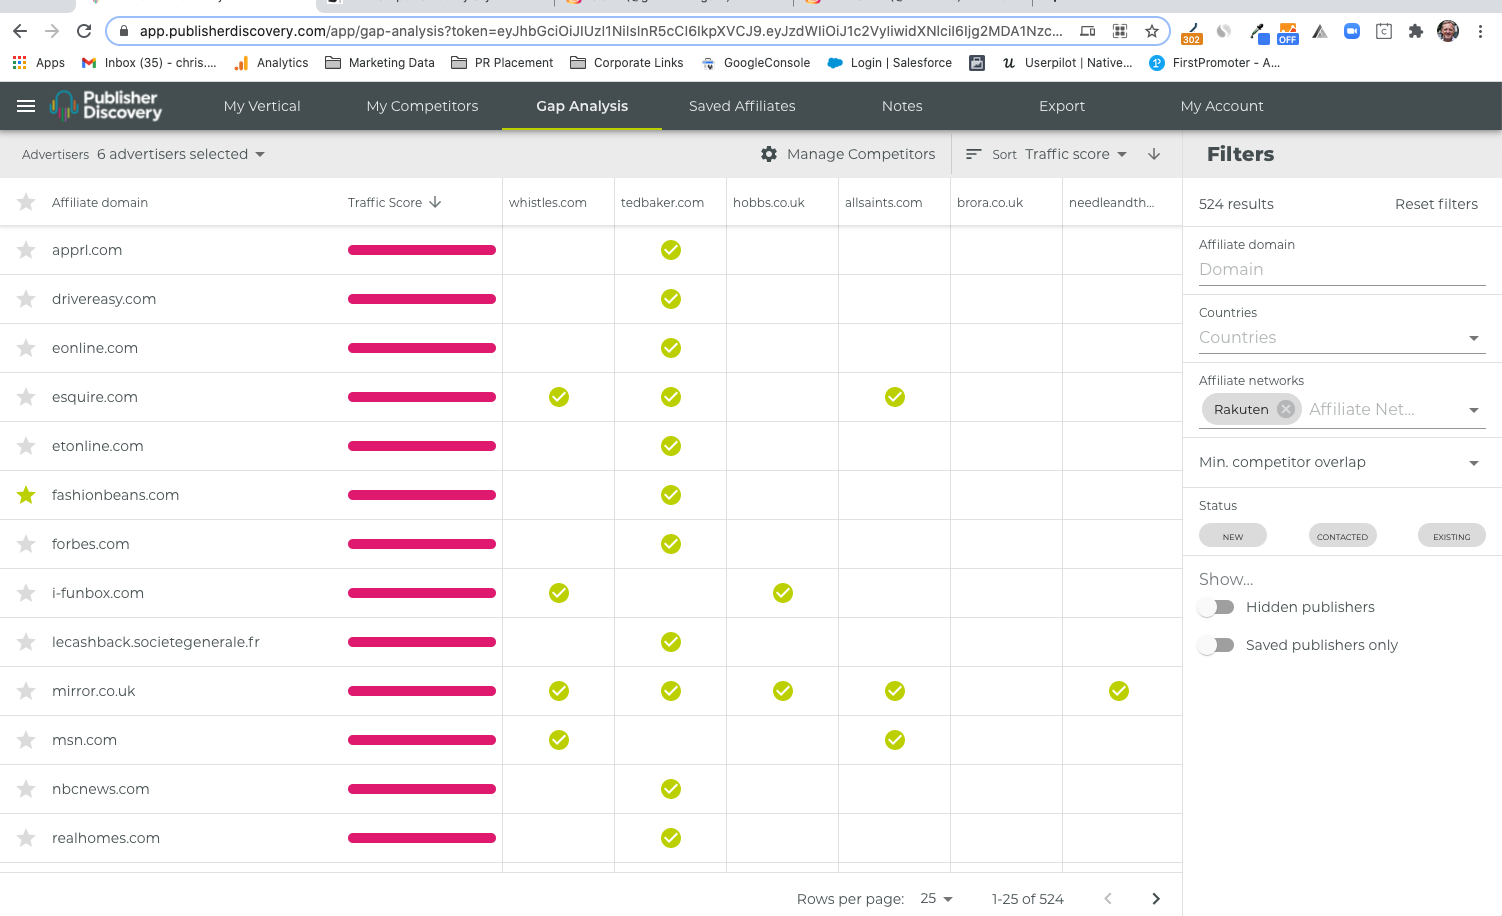Click the browser address bar URL

point(601,31)
